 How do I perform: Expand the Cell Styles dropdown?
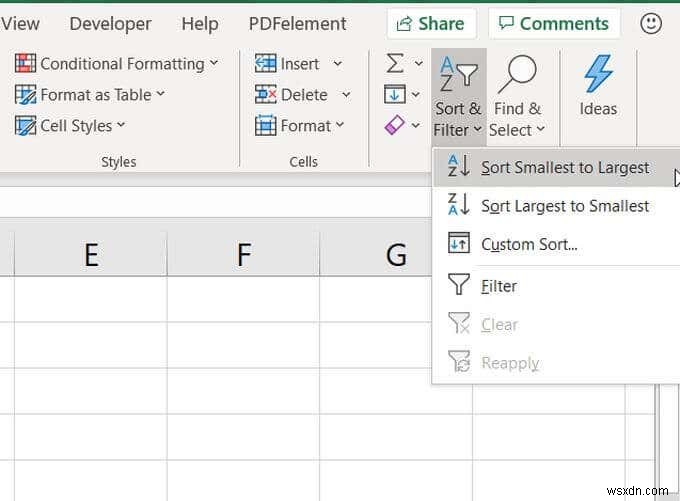tap(122, 126)
